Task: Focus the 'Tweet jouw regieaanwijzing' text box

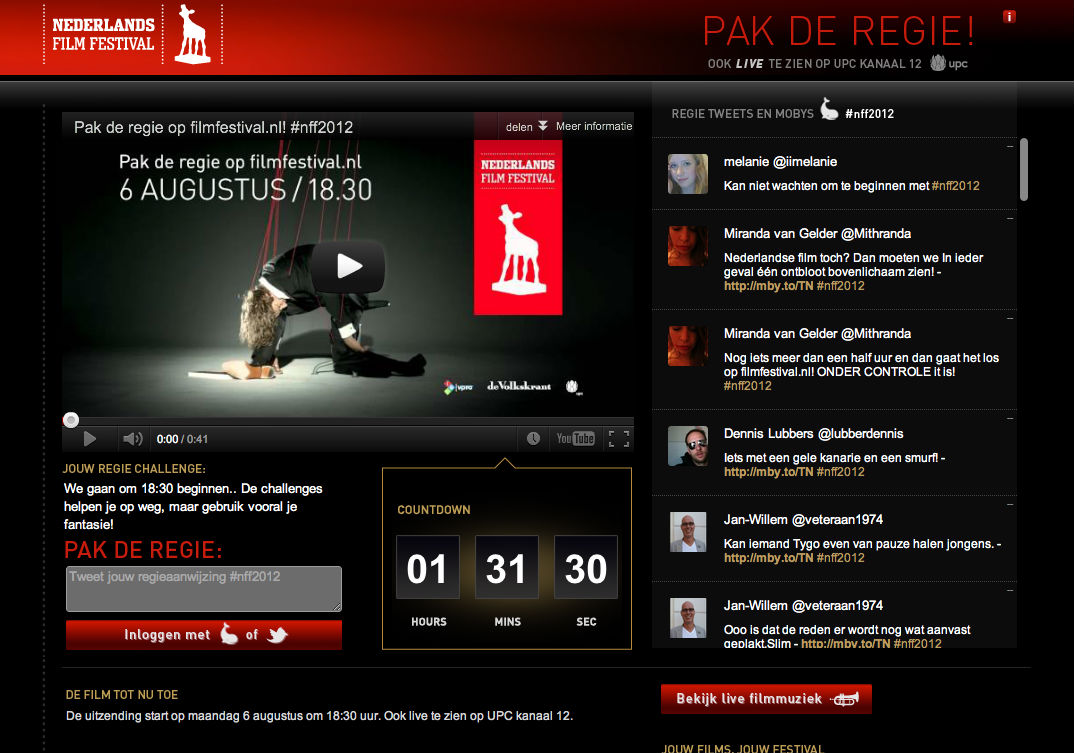Action: point(204,589)
